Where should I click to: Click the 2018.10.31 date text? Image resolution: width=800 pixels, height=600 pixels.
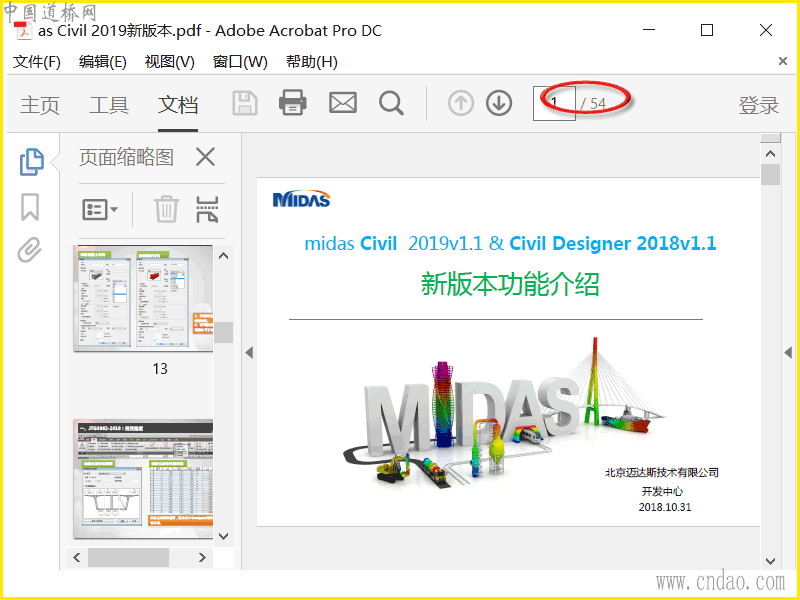[665, 507]
